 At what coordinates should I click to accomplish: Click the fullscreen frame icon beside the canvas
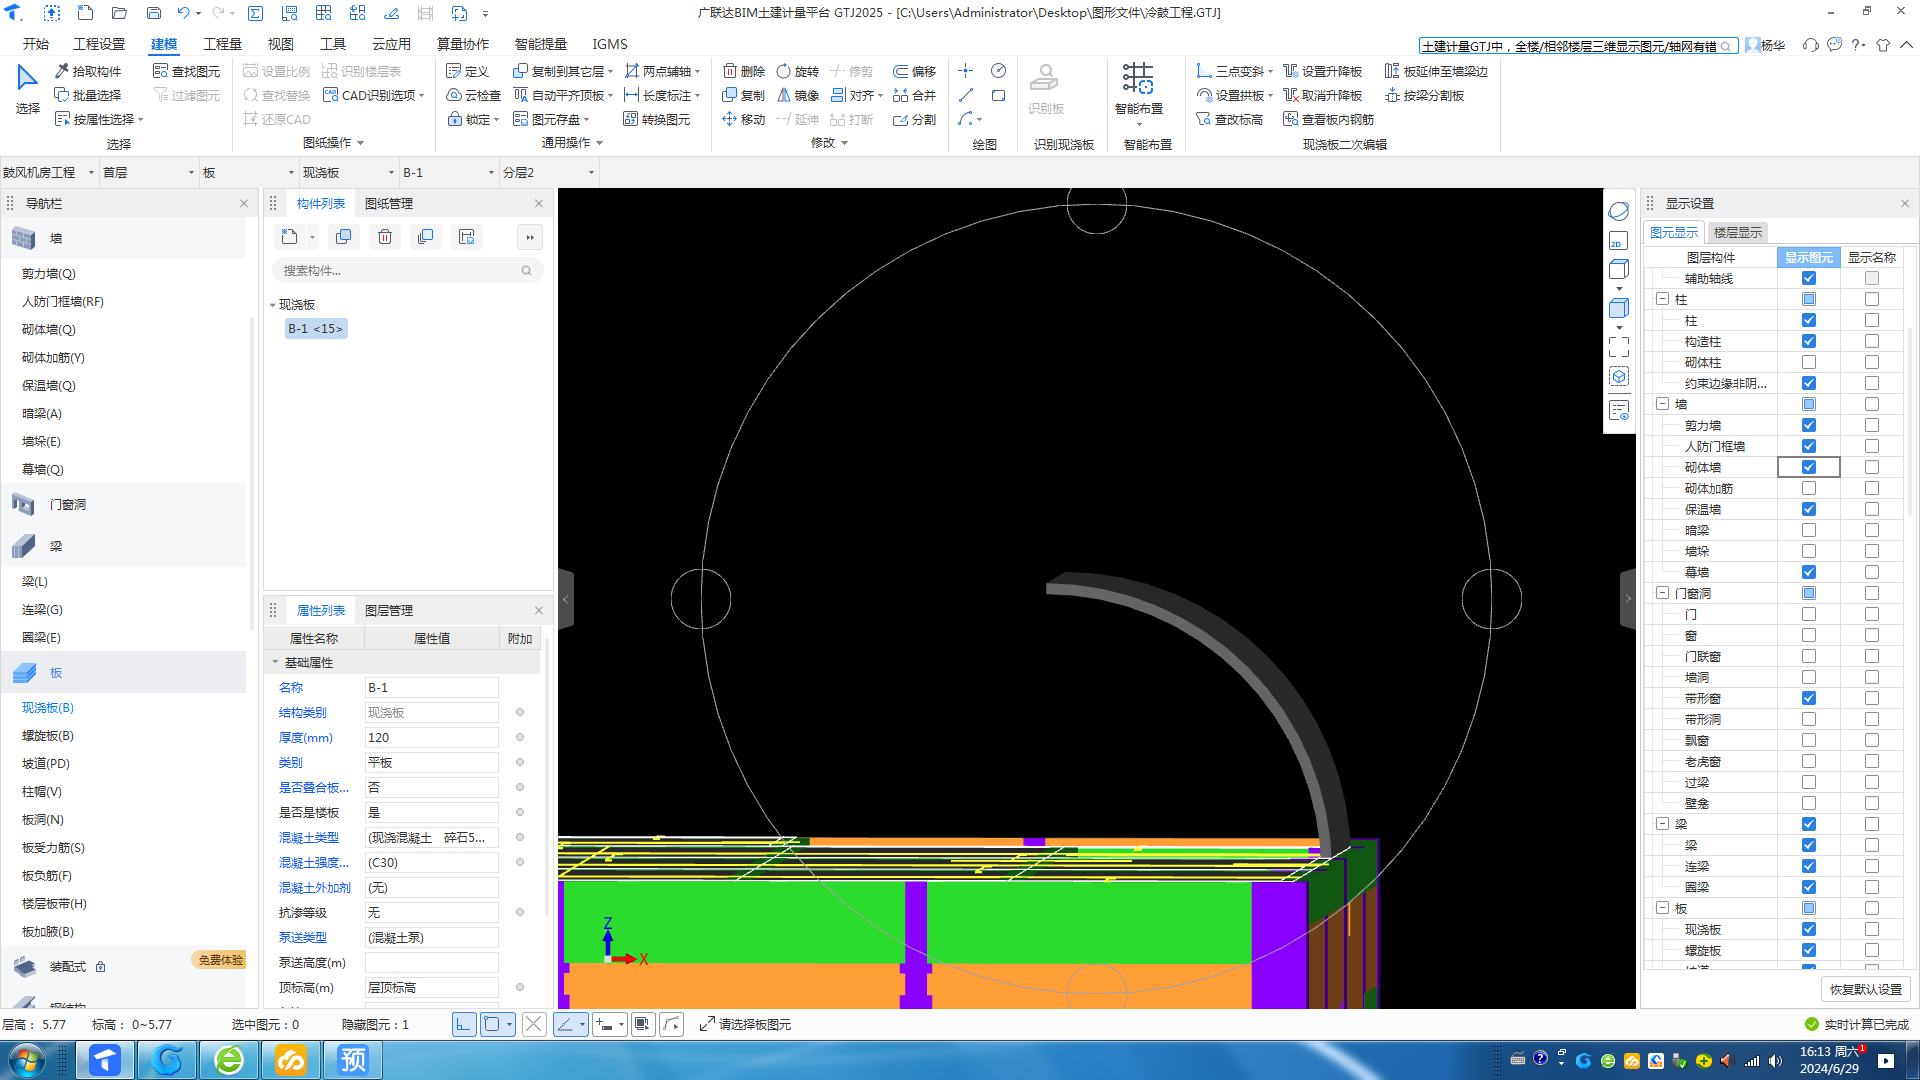[x=1619, y=347]
